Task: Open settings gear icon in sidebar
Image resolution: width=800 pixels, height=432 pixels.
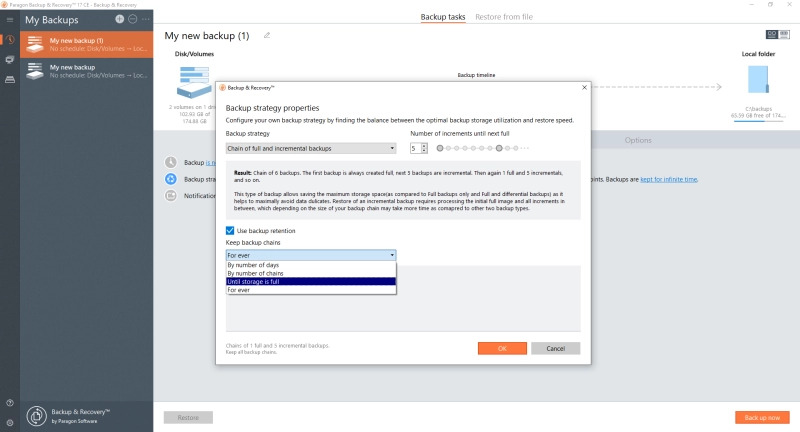Action: click(10, 422)
